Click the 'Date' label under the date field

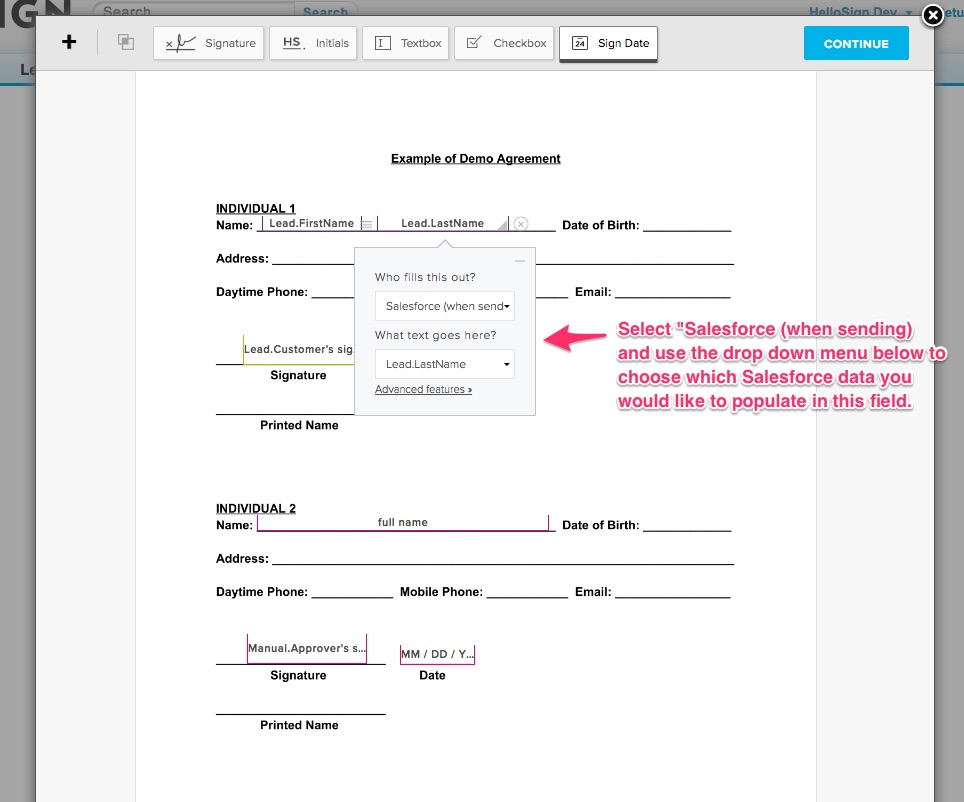[432, 675]
